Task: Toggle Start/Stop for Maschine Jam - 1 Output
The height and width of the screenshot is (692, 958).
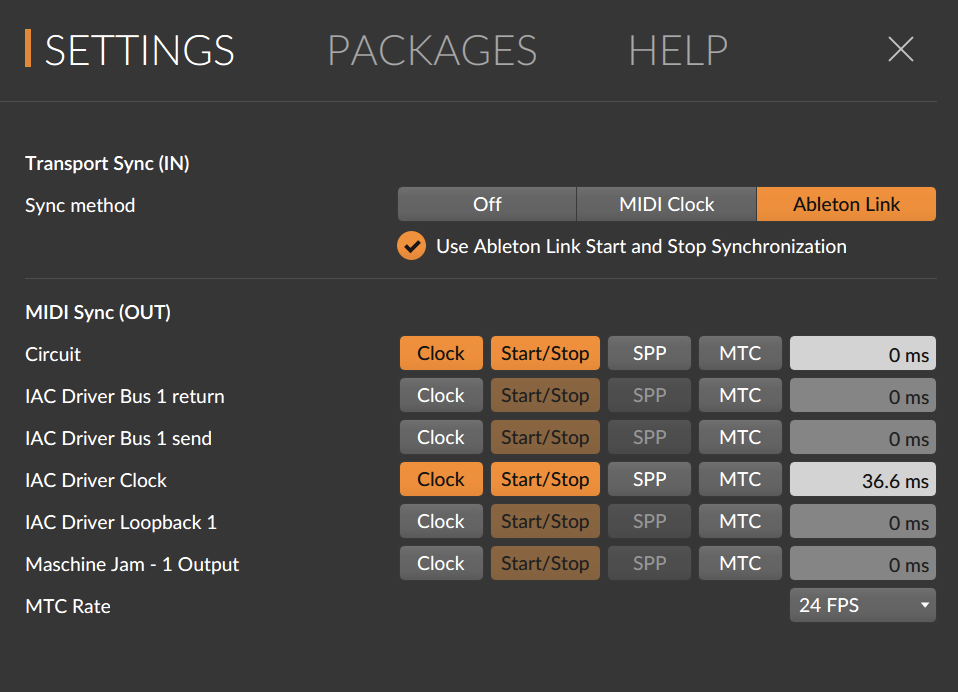Action: (x=545, y=563)
